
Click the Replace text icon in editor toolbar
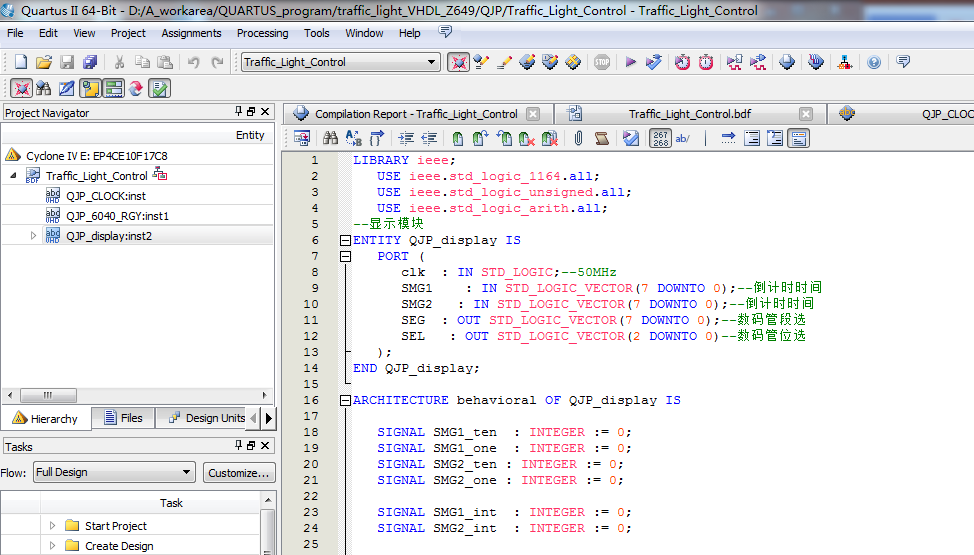(353, 138)
